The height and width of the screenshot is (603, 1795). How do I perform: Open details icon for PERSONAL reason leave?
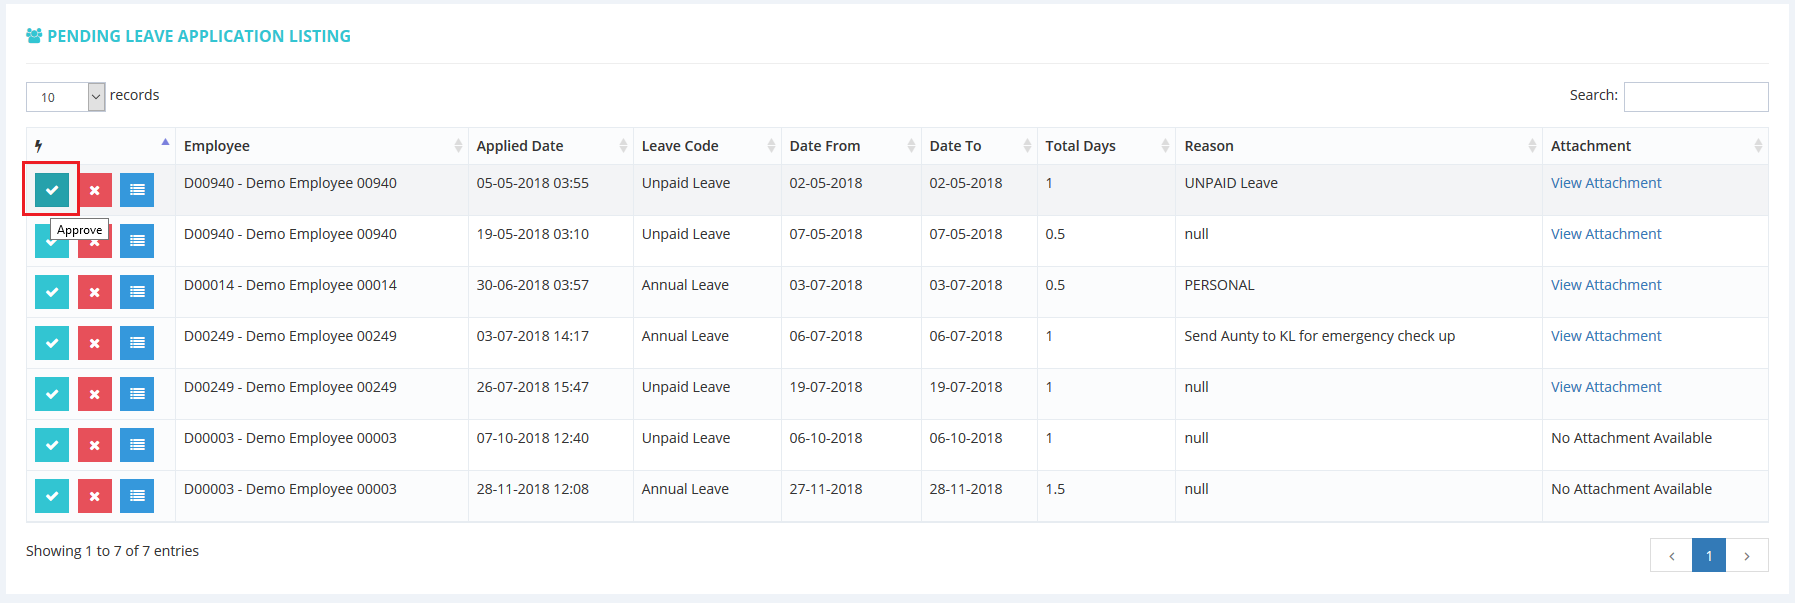point(137,292)
